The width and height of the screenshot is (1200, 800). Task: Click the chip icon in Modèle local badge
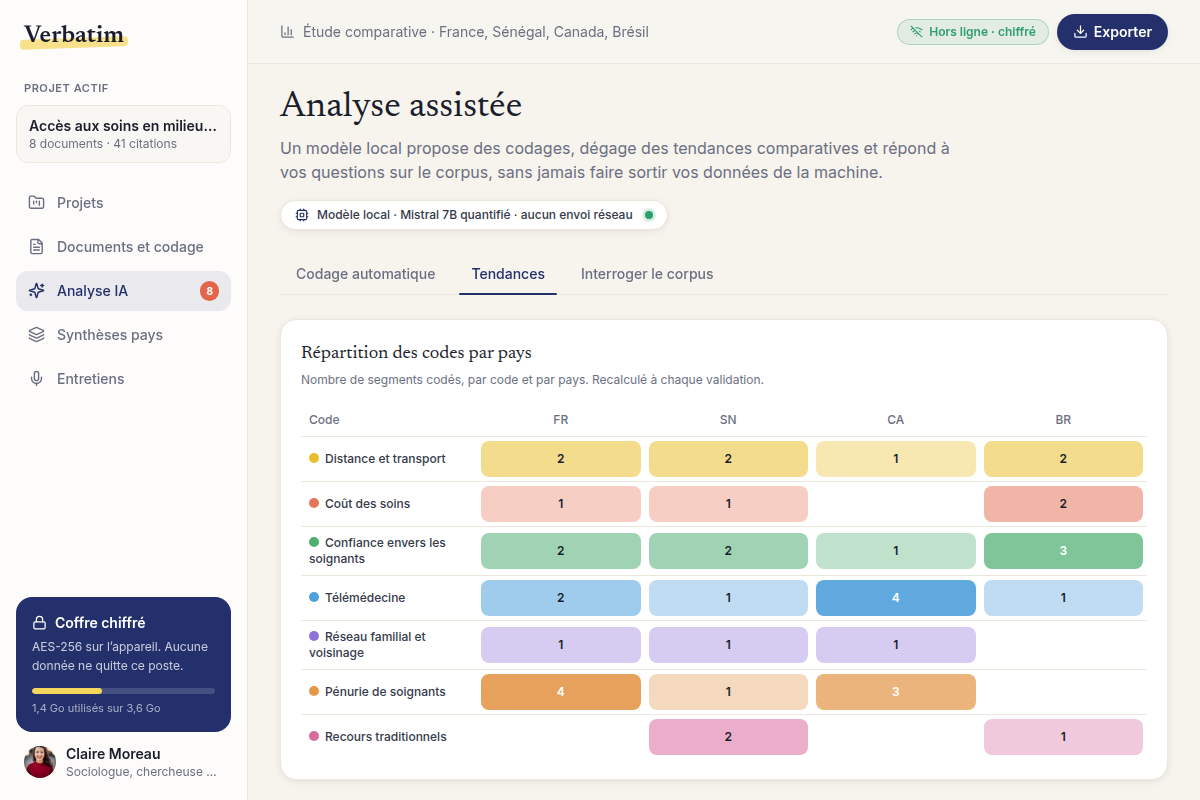pos(302,215)
